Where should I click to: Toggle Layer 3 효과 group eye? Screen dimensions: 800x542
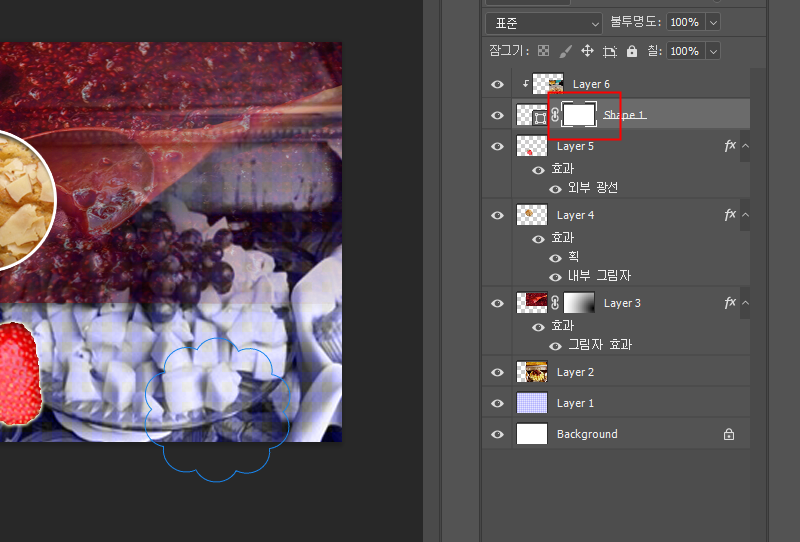tap(538, 327)
